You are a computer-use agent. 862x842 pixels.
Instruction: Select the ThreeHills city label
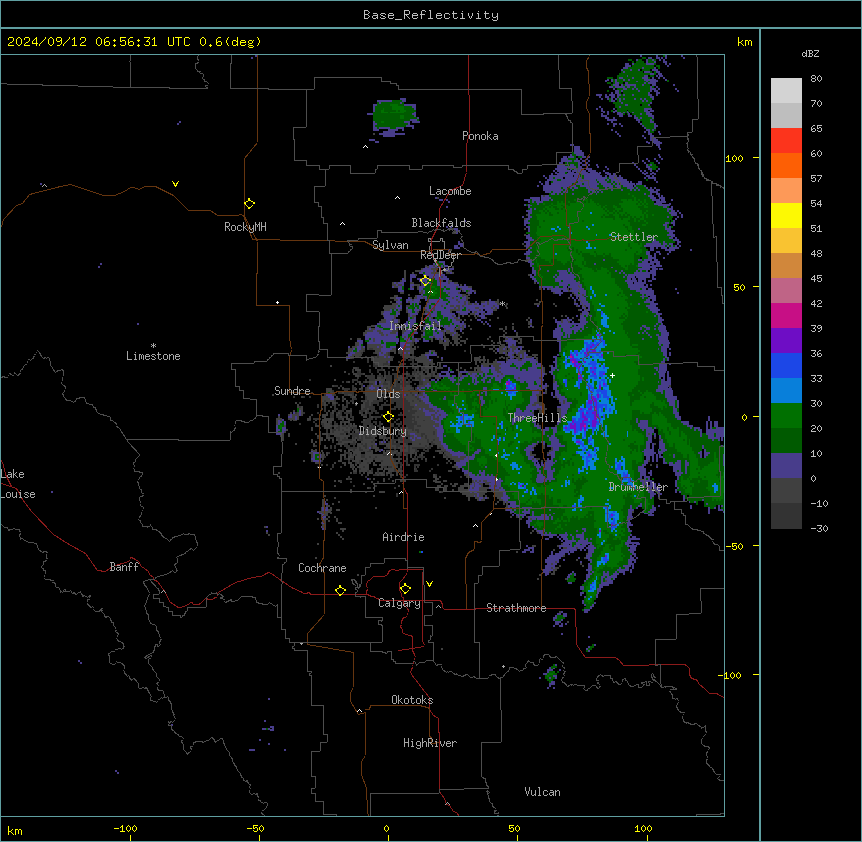pyautogui.click(x=537, y=418)
